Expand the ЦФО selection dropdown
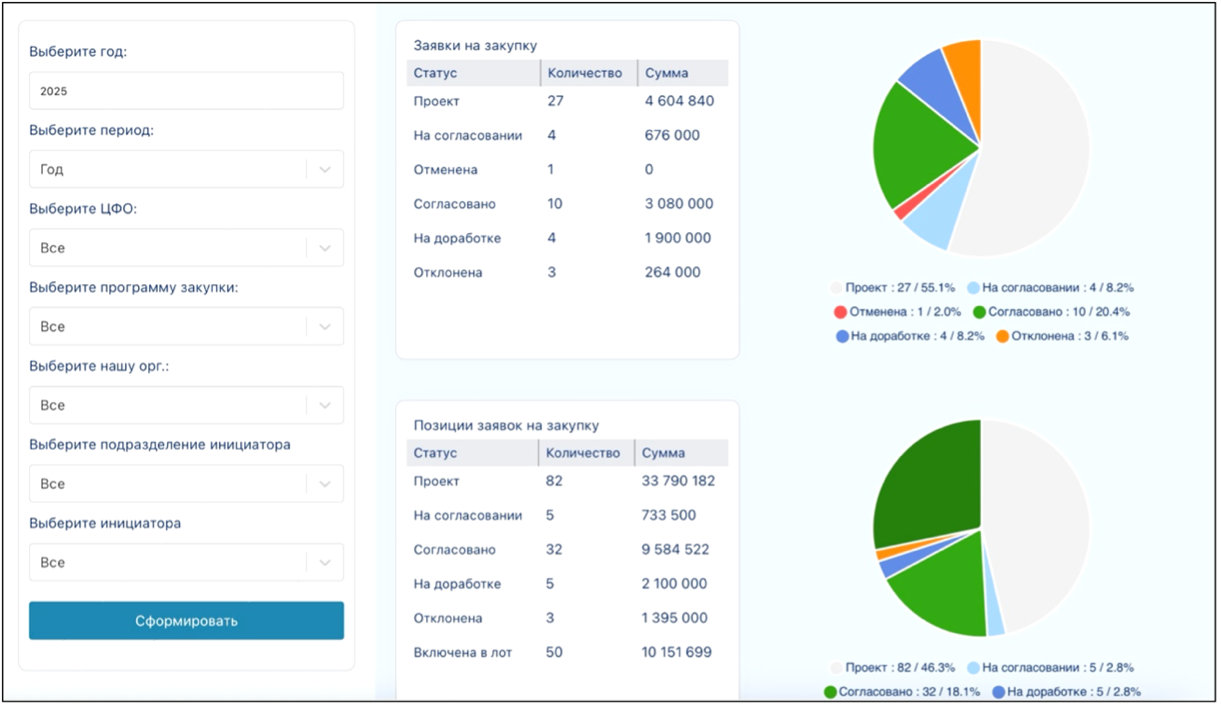Screen dimensions: 1221x708 (186, 248)
